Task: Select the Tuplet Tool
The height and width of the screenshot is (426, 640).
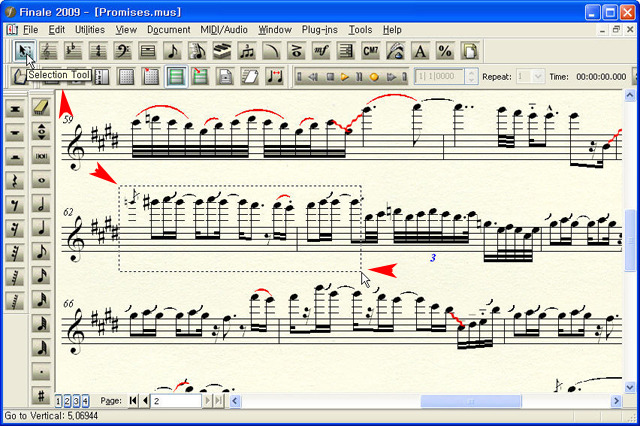Action: click(x=247, y=51)
